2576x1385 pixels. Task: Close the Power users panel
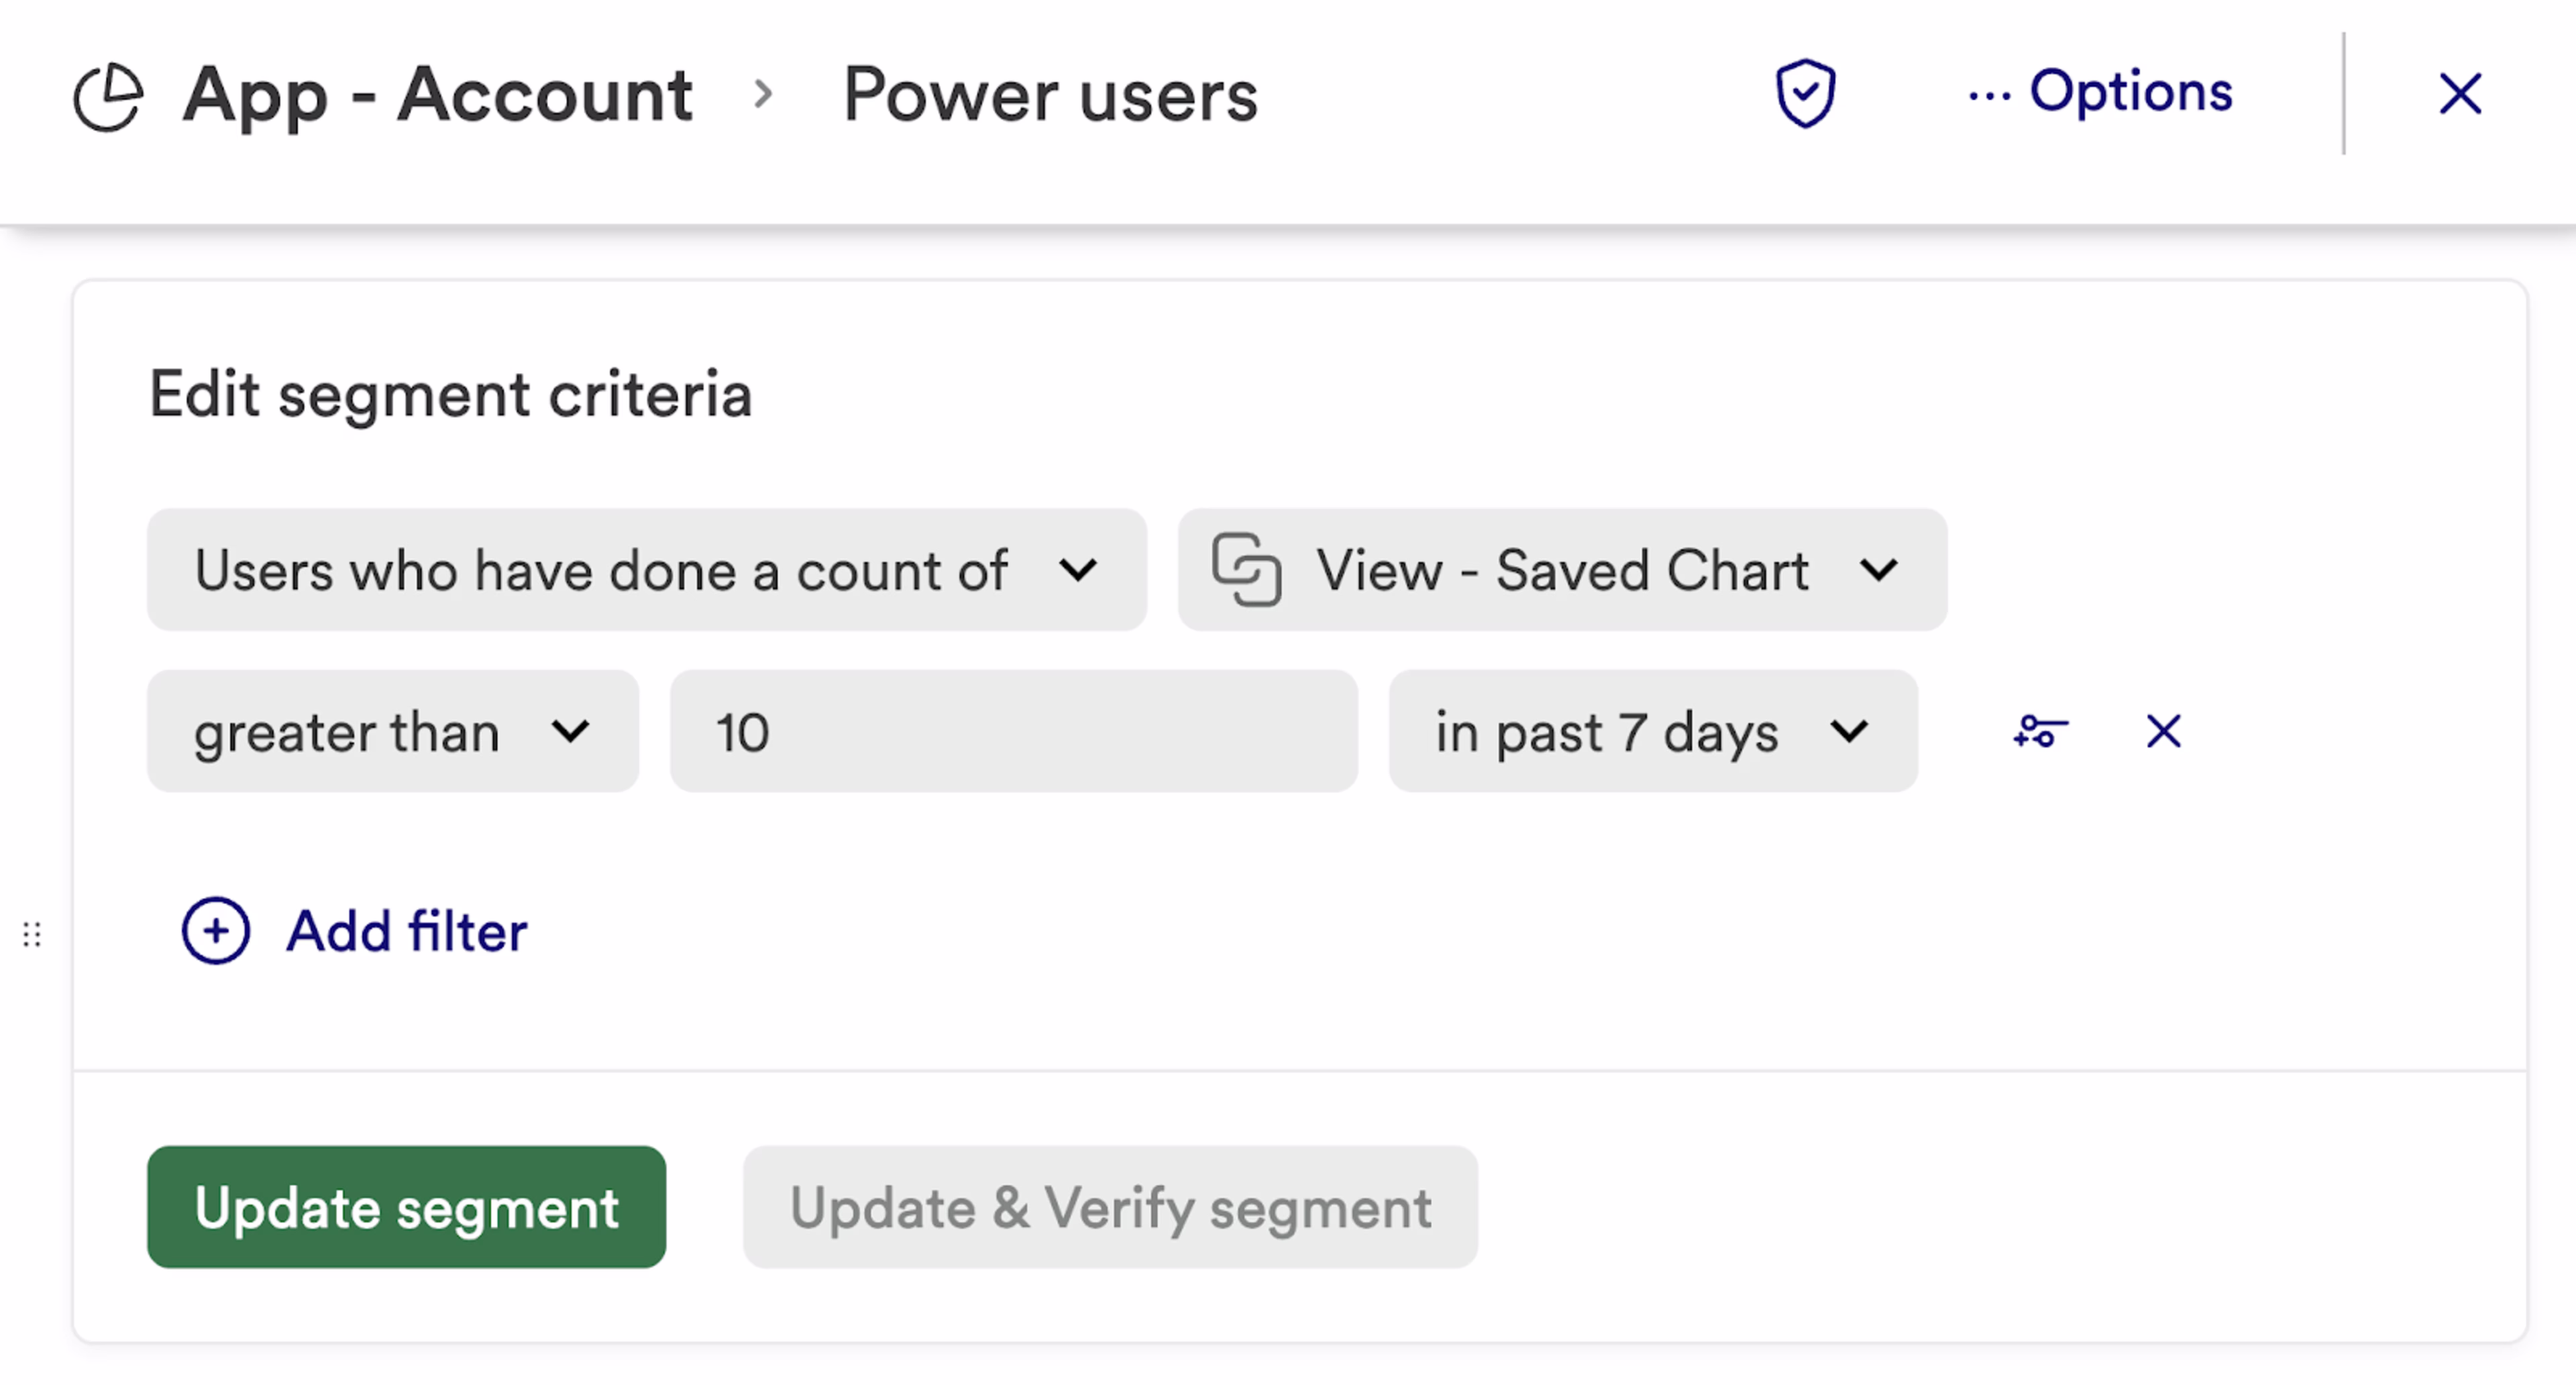coord(2459,94)
